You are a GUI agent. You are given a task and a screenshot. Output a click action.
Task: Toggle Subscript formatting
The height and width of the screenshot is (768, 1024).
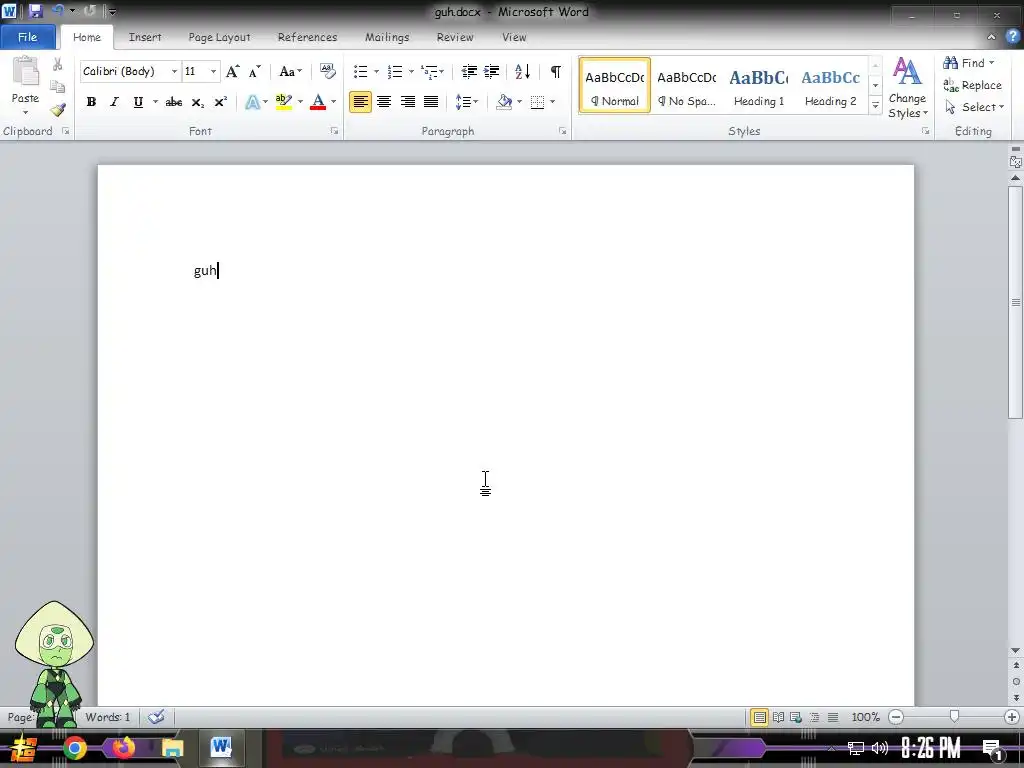click(197, 102)
